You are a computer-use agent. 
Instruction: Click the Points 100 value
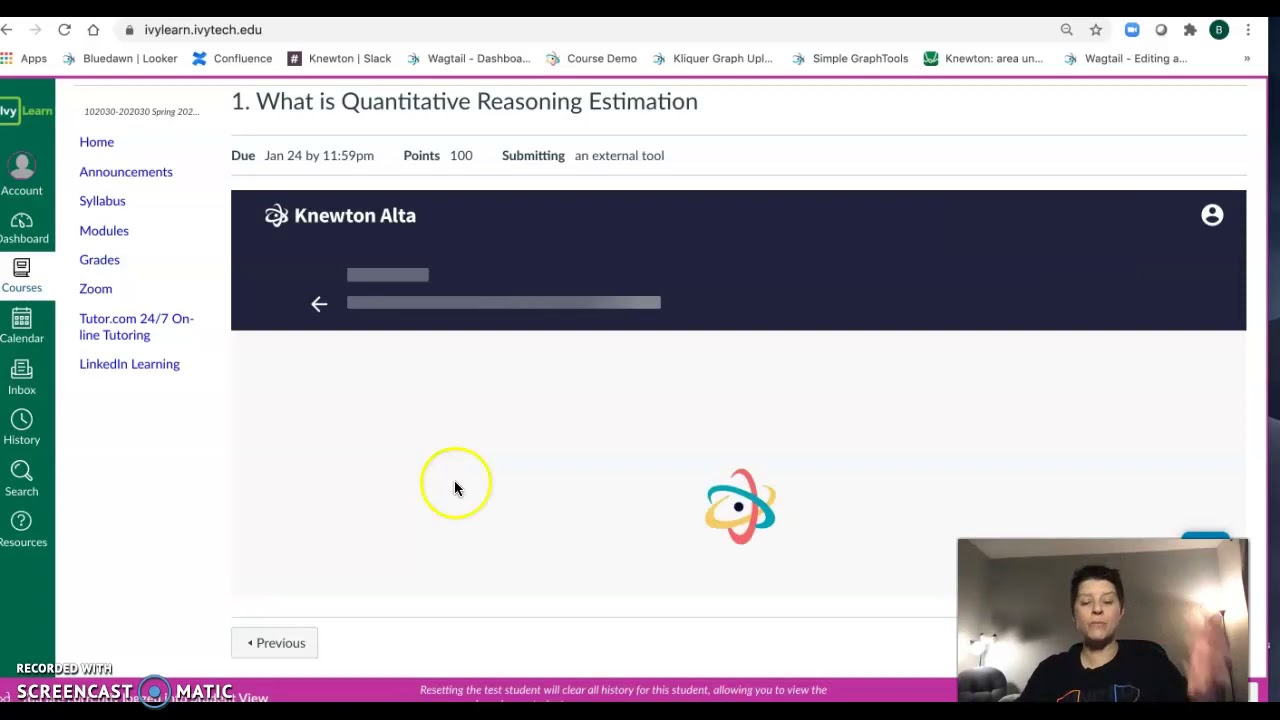coord(461,156)
